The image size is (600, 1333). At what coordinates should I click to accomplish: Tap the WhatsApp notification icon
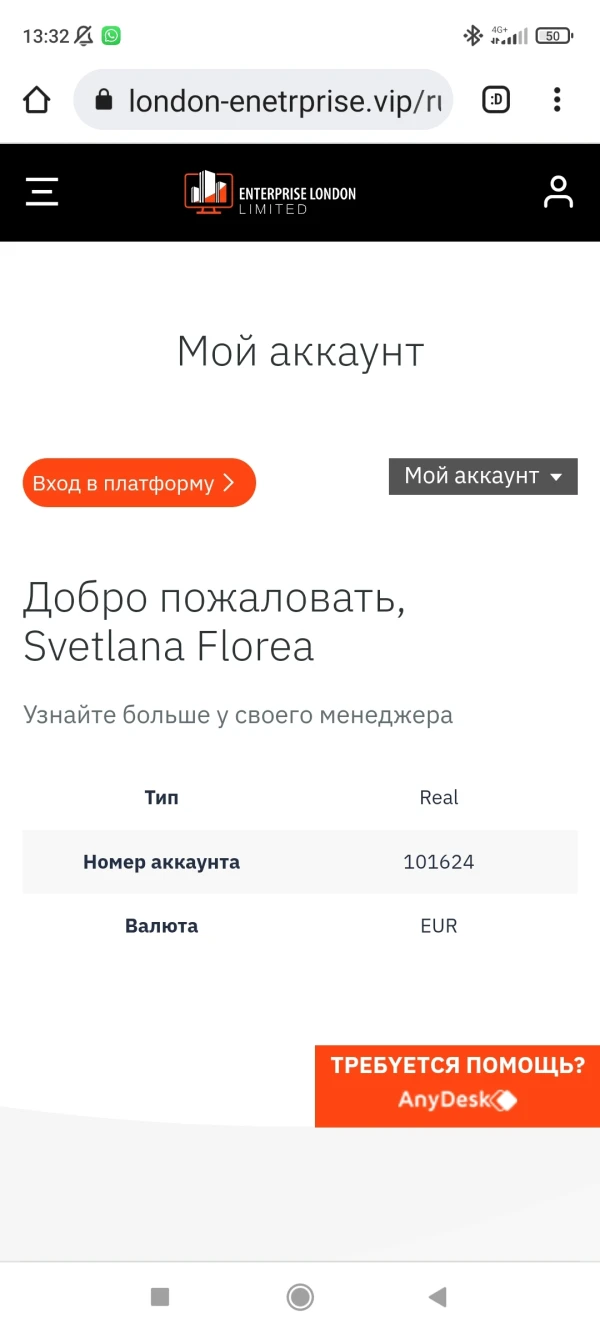point(111,36)
